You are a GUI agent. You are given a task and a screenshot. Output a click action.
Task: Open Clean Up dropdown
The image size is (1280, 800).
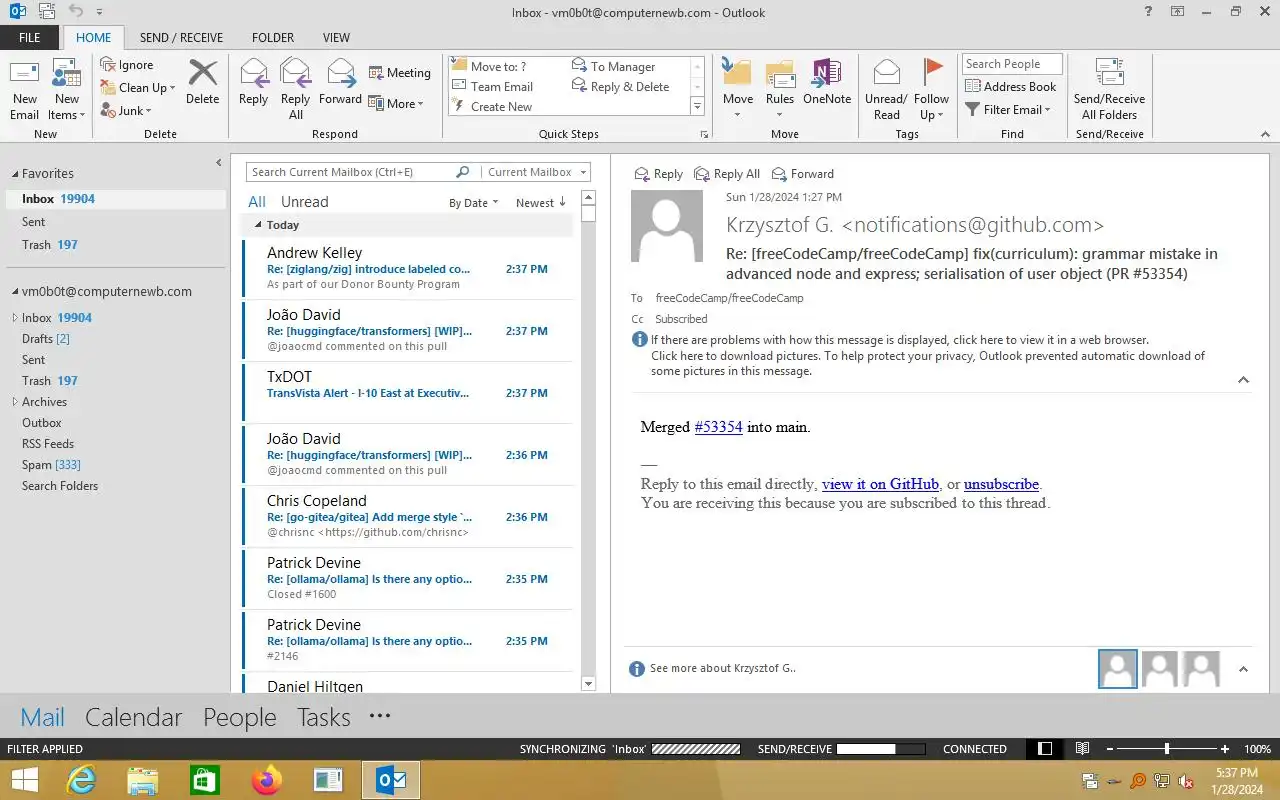138,88
